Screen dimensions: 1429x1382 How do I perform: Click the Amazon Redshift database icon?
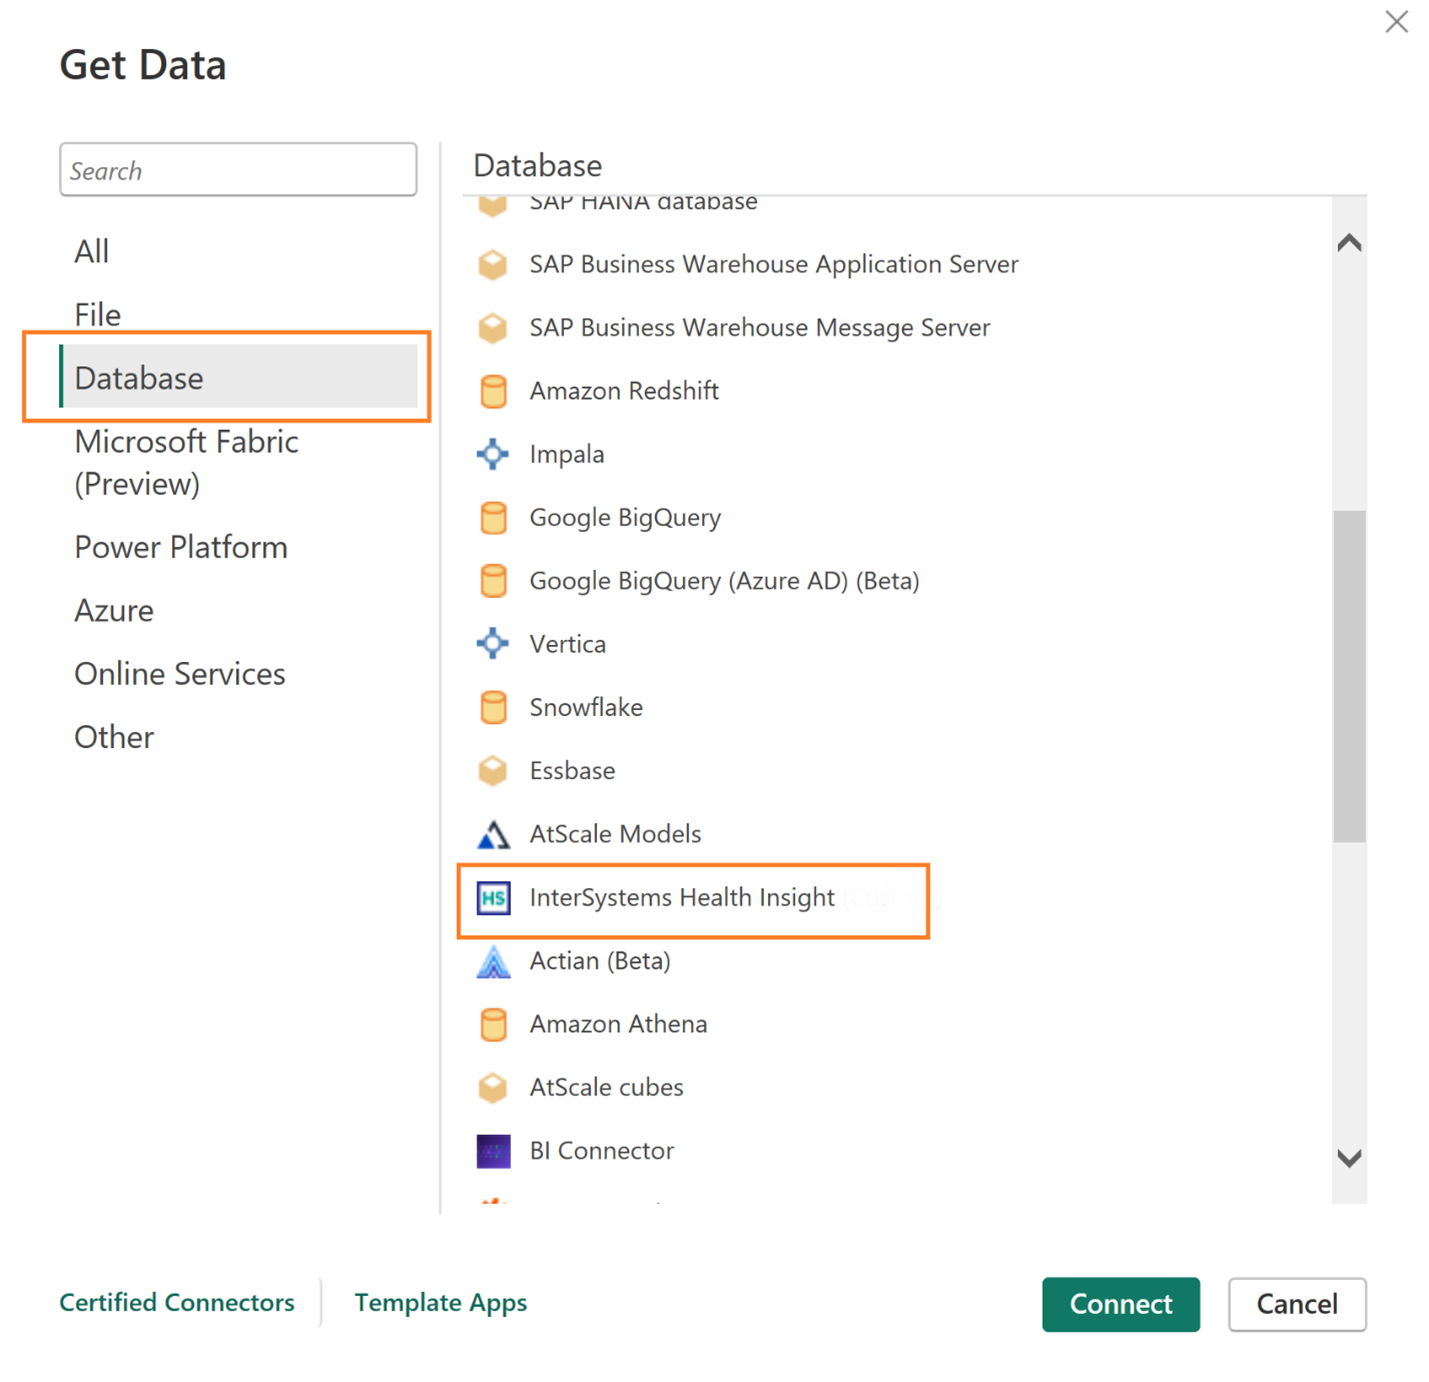493,391
